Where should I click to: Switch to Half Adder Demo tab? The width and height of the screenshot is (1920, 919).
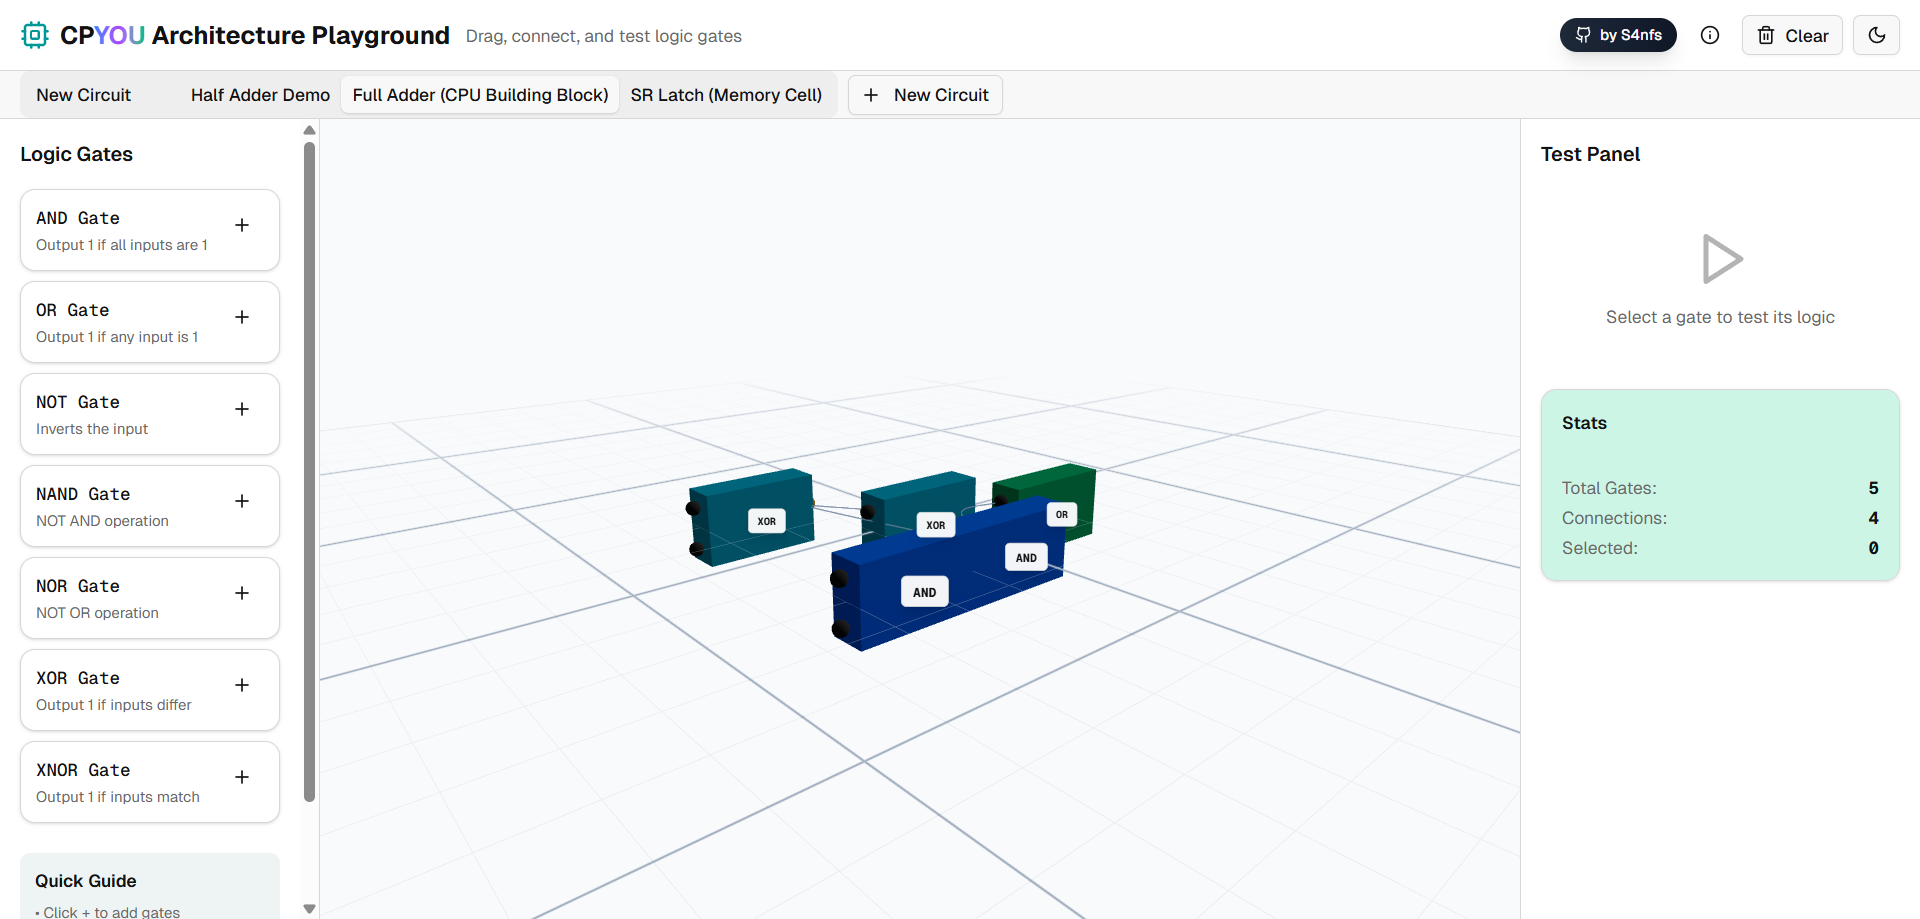click(260, 95)
